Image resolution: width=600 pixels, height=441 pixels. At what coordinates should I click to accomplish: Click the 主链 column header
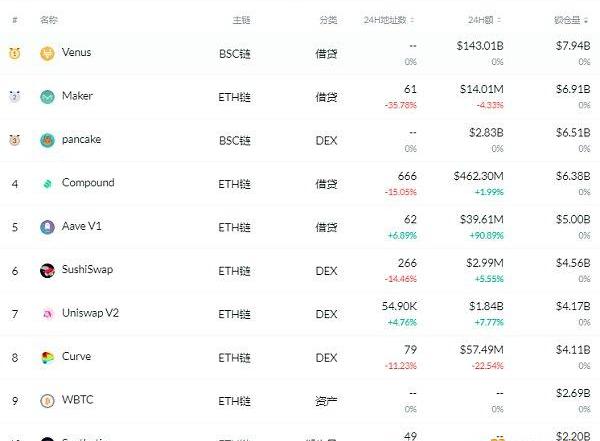241,20
